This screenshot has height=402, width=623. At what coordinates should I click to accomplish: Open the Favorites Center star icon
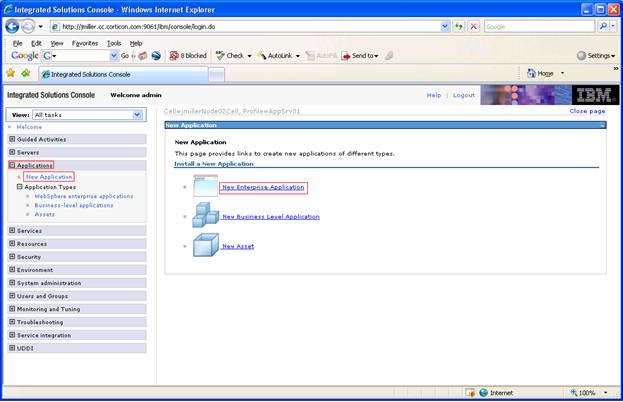coord(11,73)
